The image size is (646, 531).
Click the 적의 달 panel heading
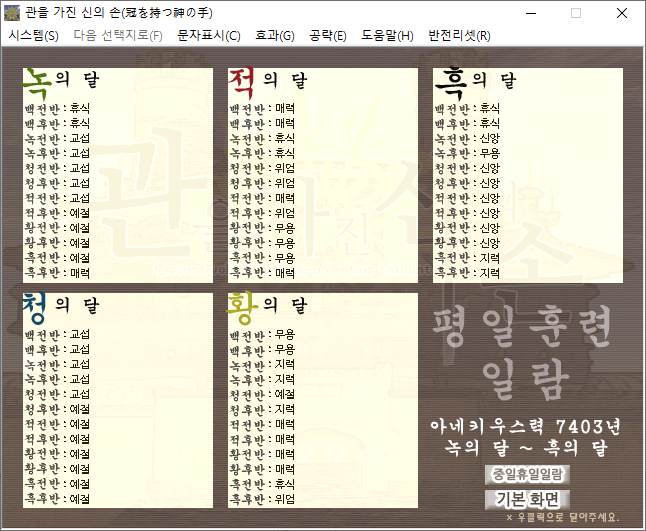coord(268,81)
